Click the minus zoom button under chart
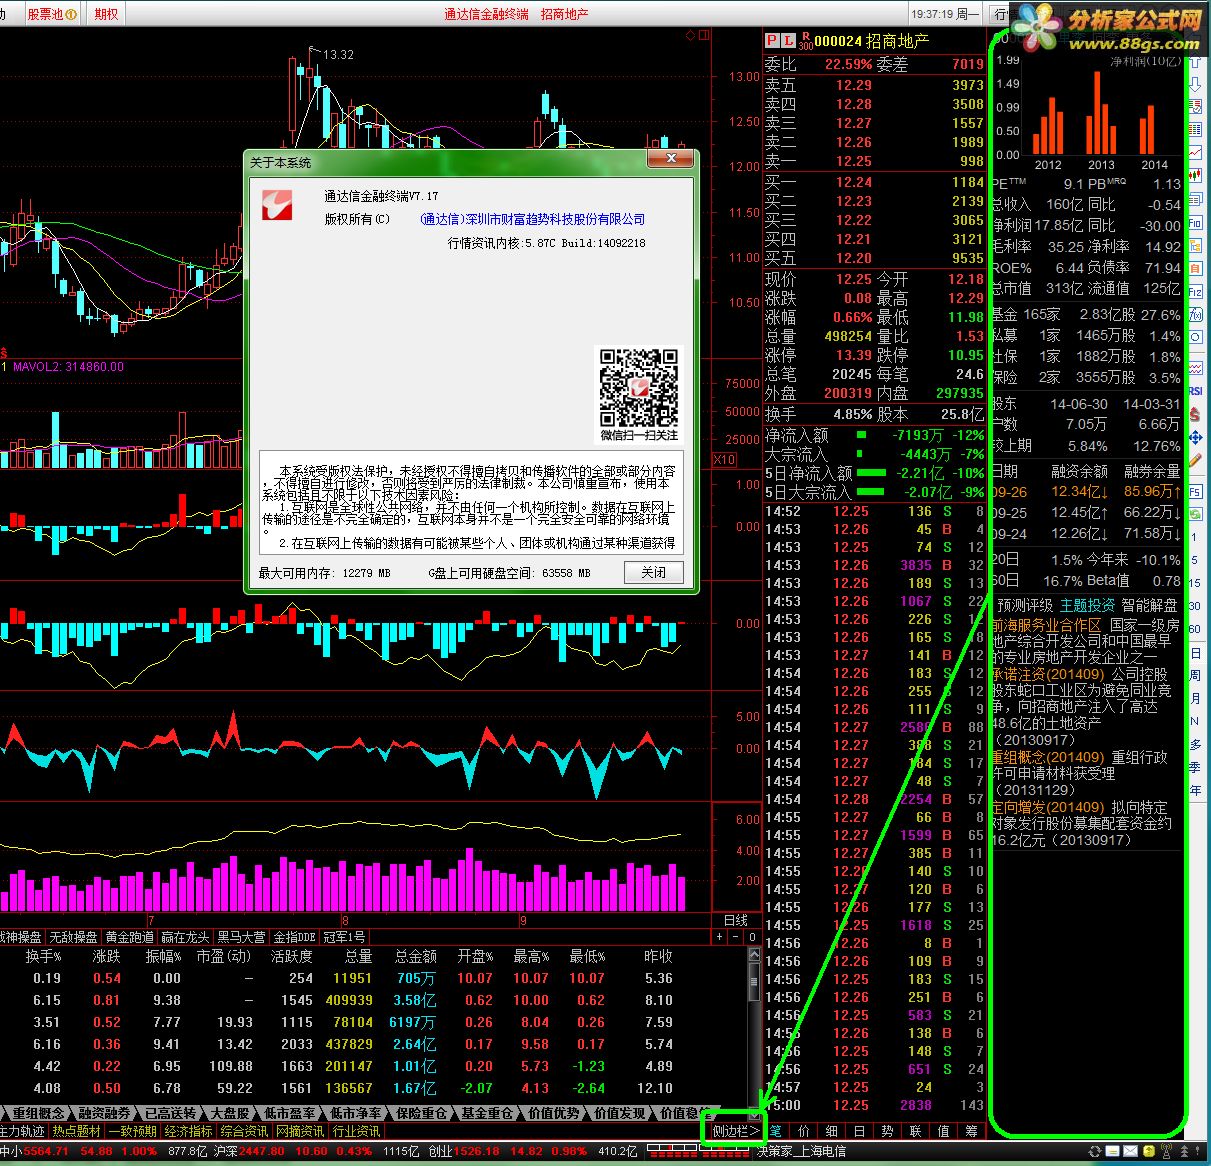This screenshot has width=1211, height=1166. [x=737, y=937]
